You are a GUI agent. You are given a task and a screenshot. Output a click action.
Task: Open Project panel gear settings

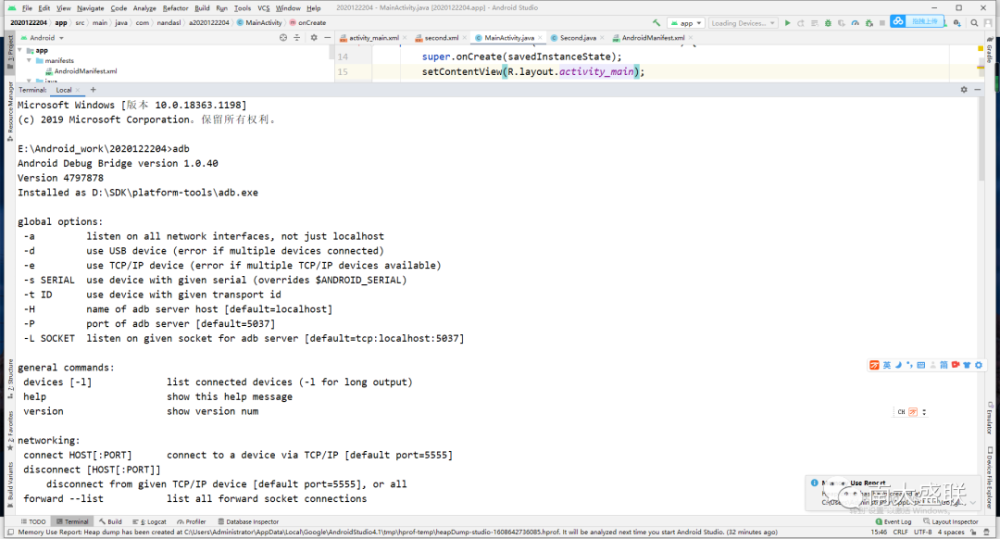click(x=314, y=38)
